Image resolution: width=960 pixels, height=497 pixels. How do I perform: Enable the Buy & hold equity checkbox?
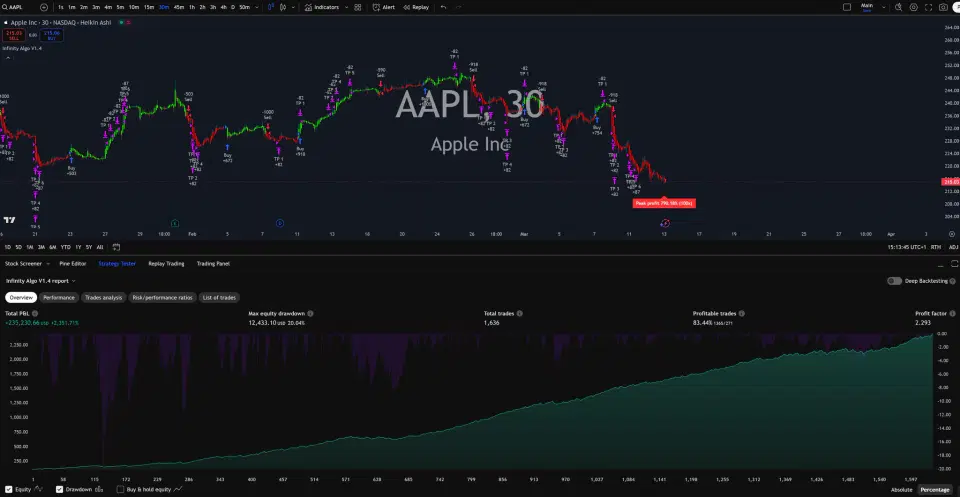pos(121,490)
